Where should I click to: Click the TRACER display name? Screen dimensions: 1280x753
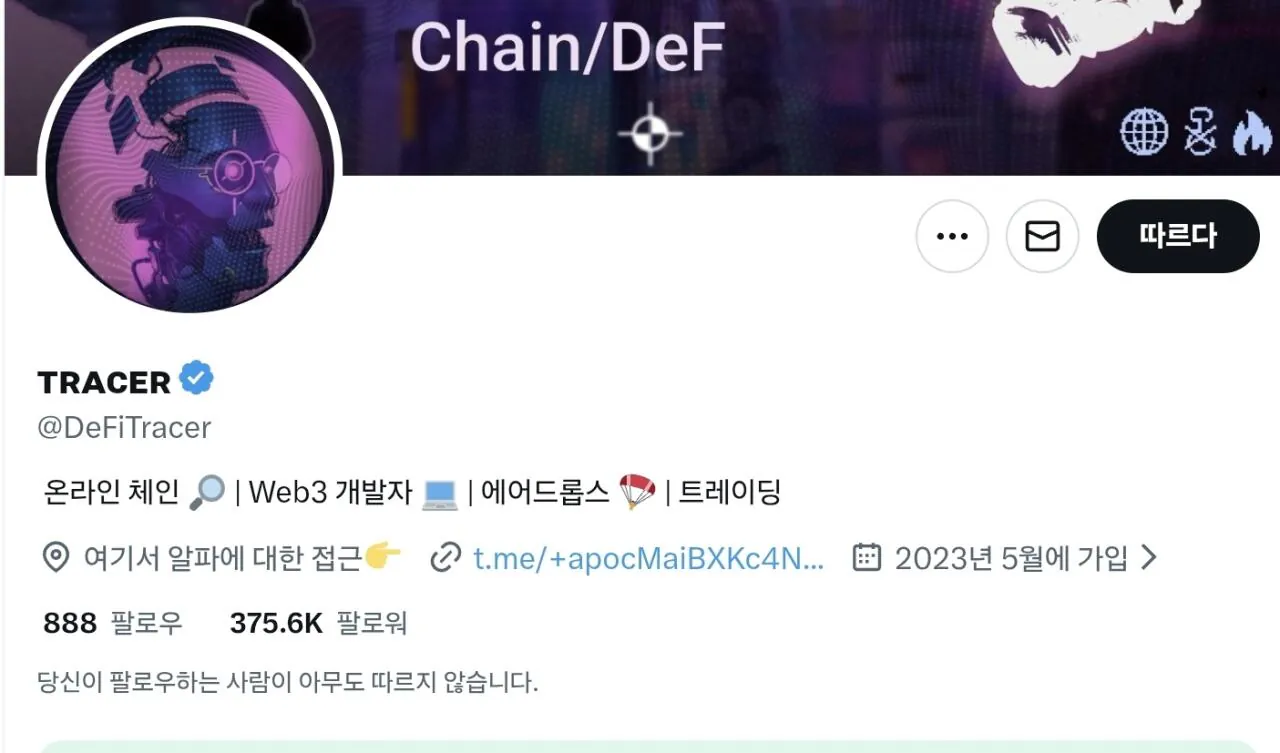(104, 382)
